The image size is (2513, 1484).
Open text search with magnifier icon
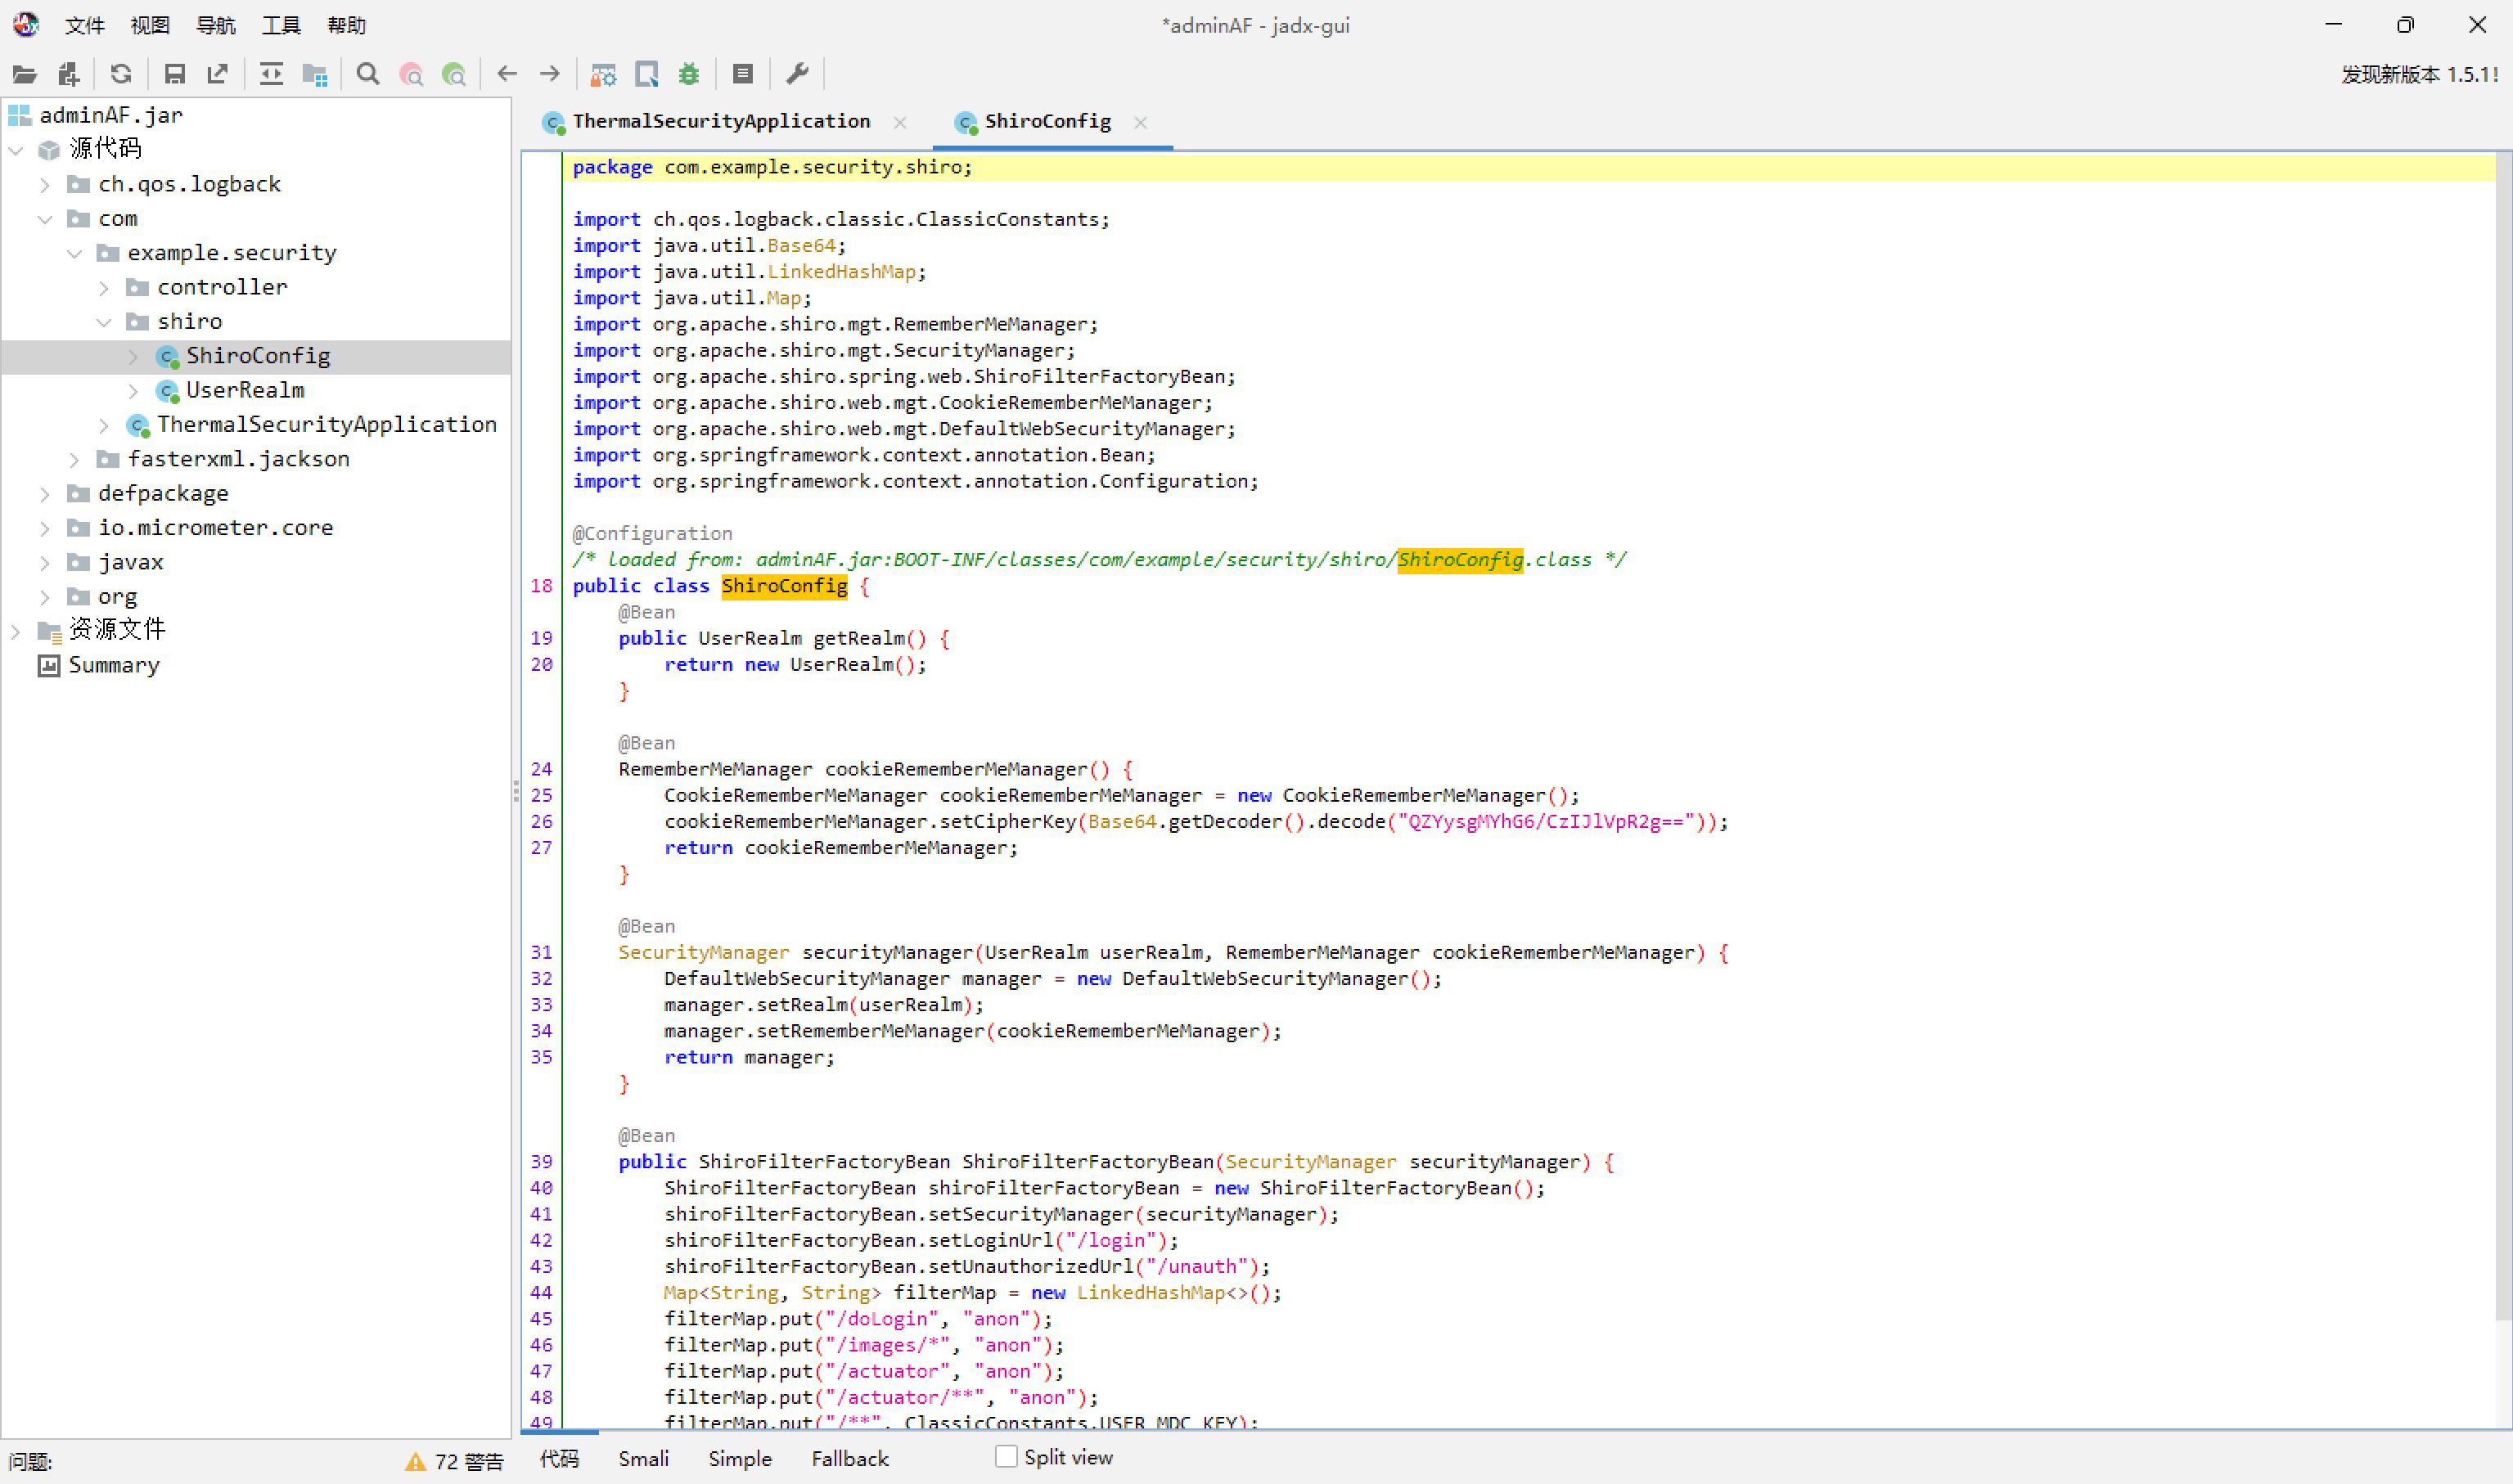tap(368, 74)
